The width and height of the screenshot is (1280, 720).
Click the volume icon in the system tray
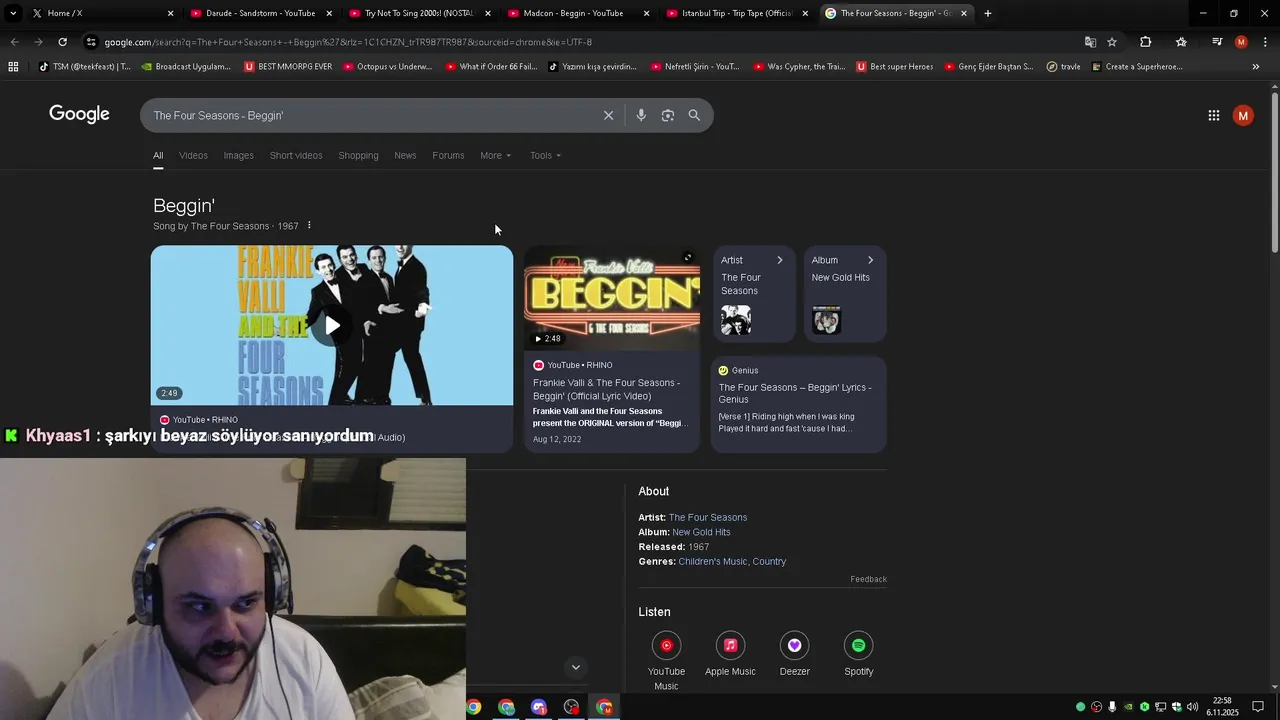[x=1192, y=707]
